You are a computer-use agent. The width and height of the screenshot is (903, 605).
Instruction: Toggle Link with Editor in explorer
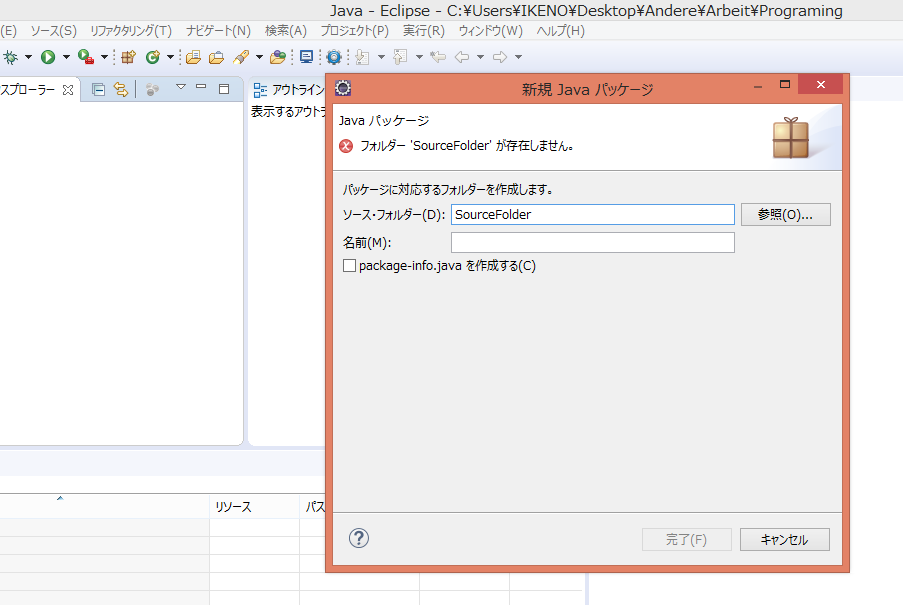[120, 89]
